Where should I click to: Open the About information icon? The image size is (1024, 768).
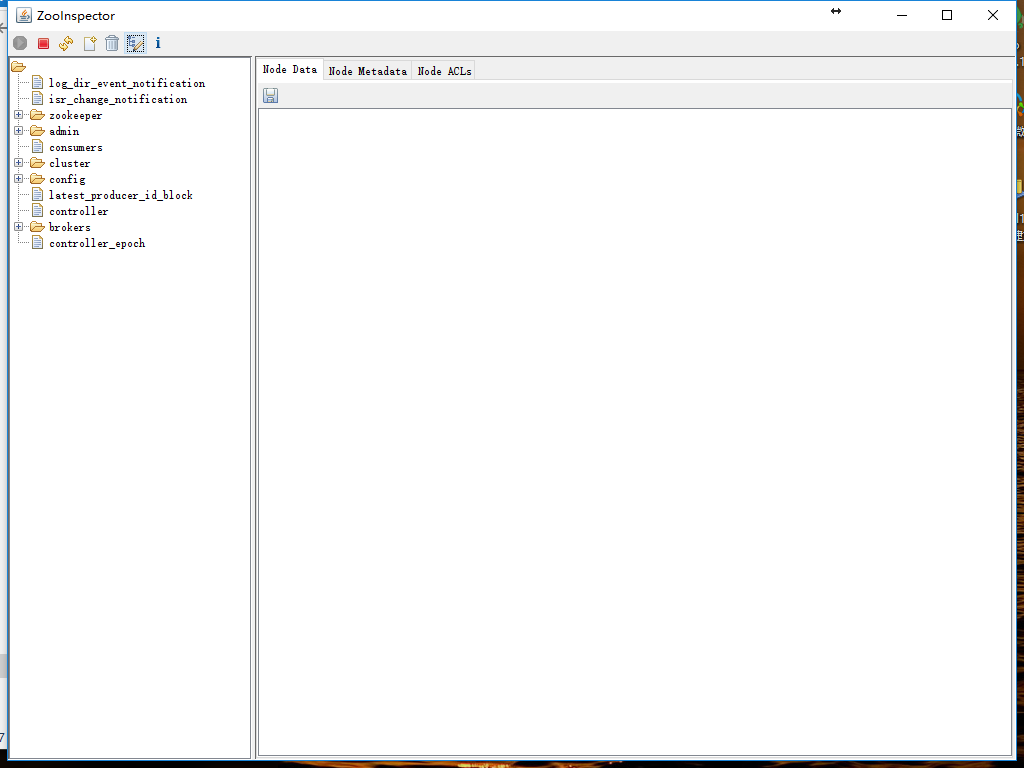(x=158, y=43)
